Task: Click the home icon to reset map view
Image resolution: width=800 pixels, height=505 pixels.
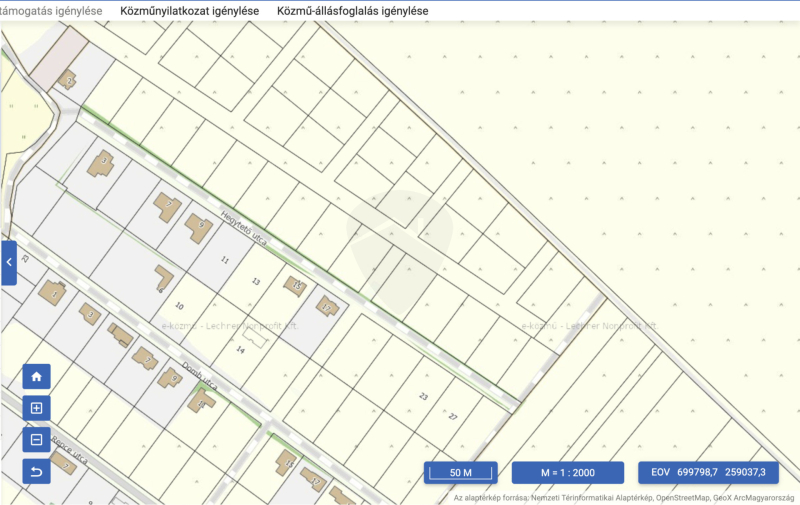Action: tap(36, 377)
